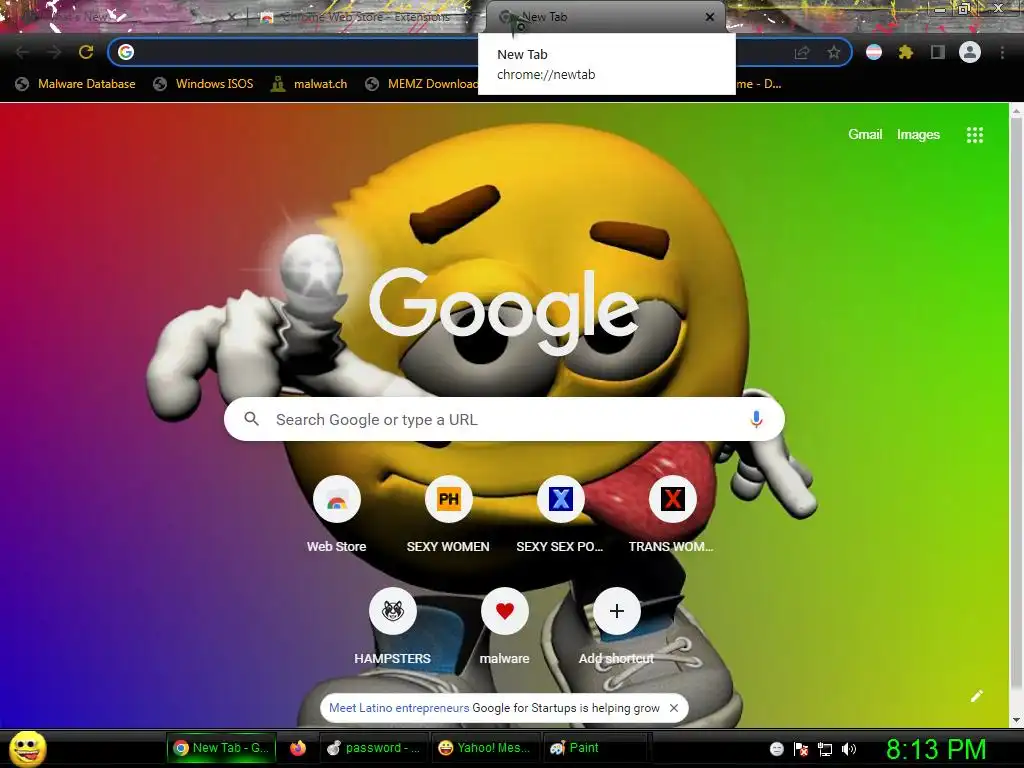
Task: Launch Firefox from the taskbar
Action: coord(298,748)
